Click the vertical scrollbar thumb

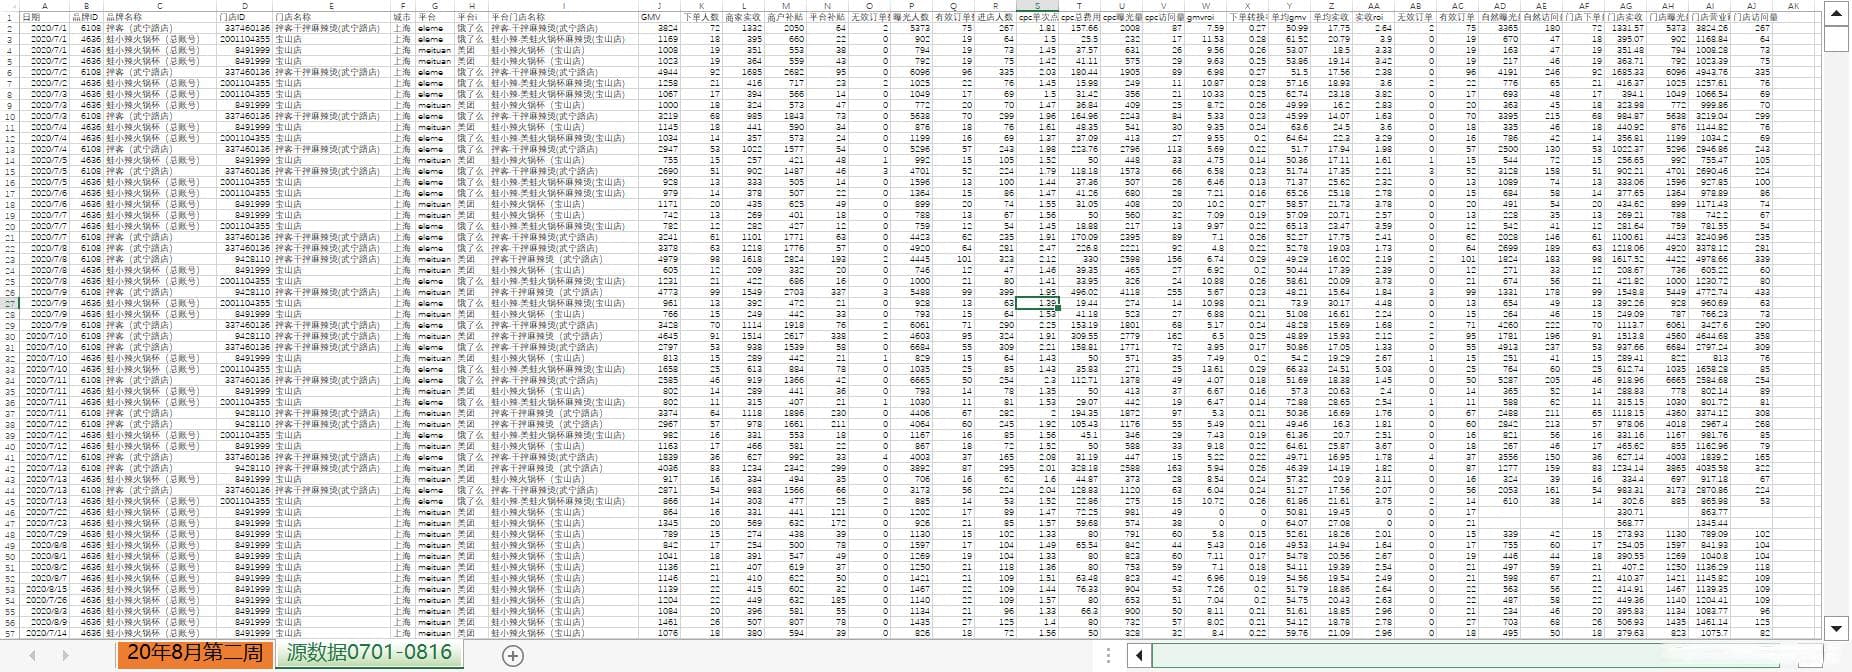[x=1836, y=38]
